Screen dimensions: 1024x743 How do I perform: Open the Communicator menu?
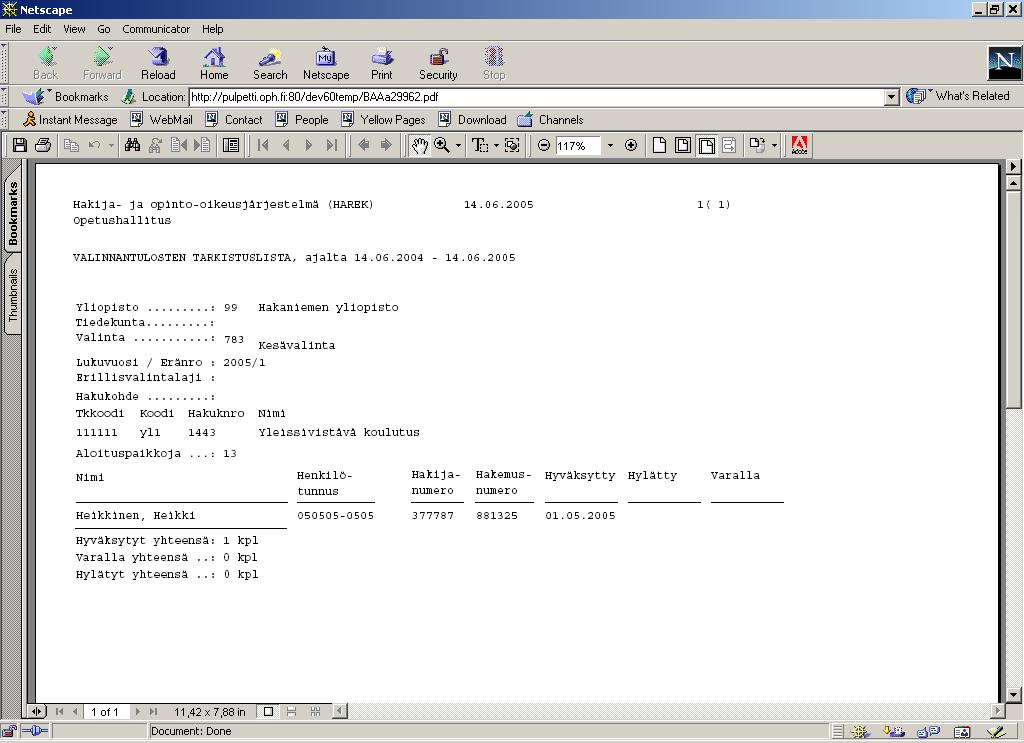155,29
